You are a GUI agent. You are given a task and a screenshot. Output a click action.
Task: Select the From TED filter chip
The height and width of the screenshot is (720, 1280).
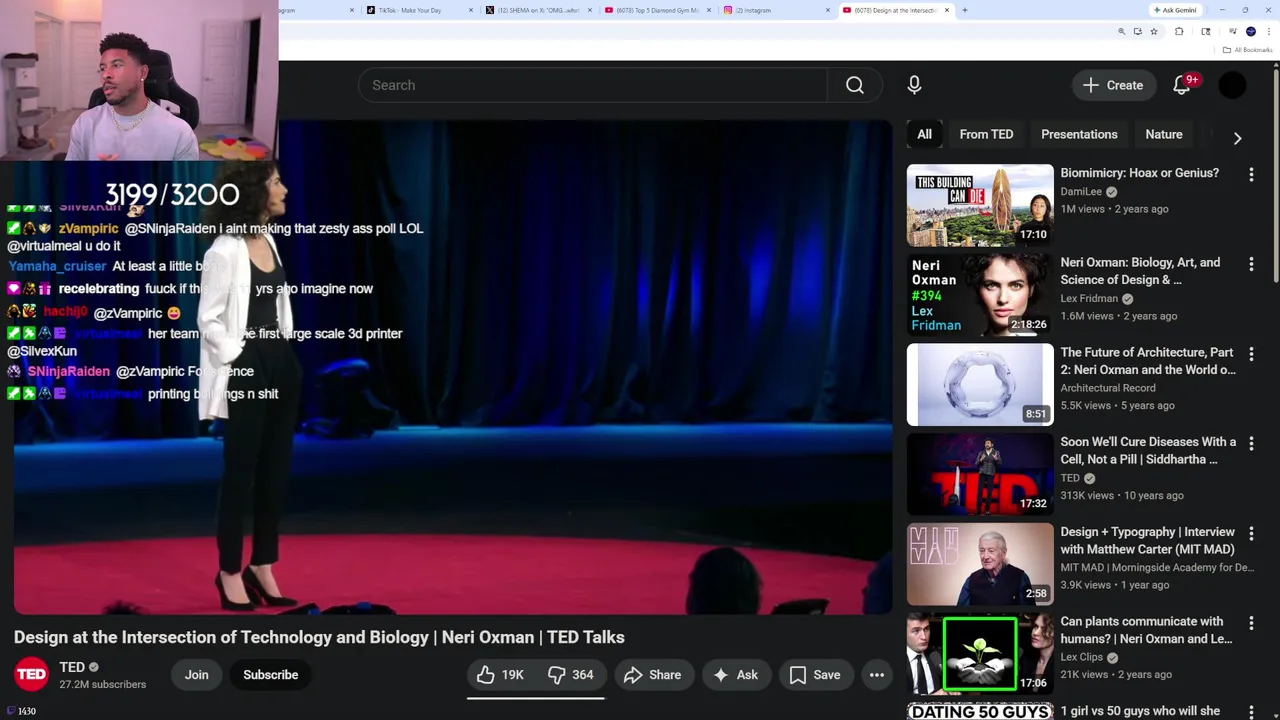point(986,134)
